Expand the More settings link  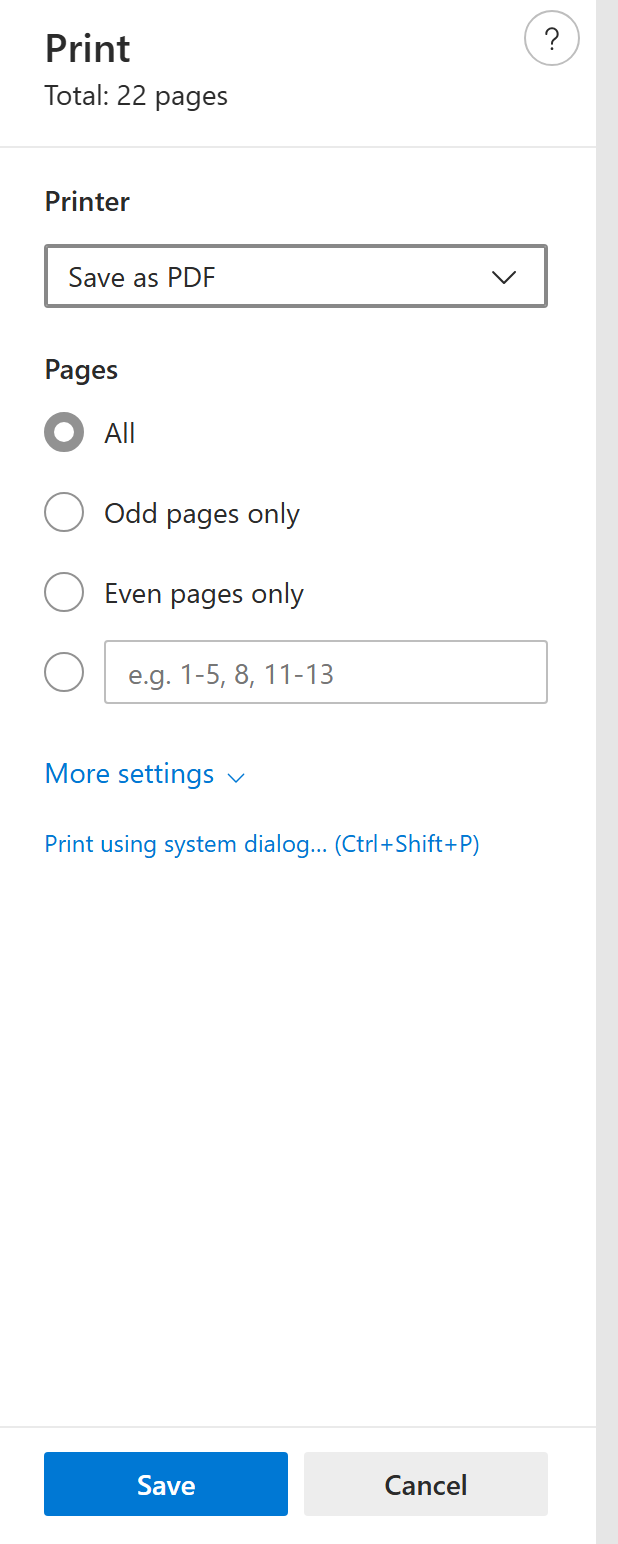click(130, 774)
